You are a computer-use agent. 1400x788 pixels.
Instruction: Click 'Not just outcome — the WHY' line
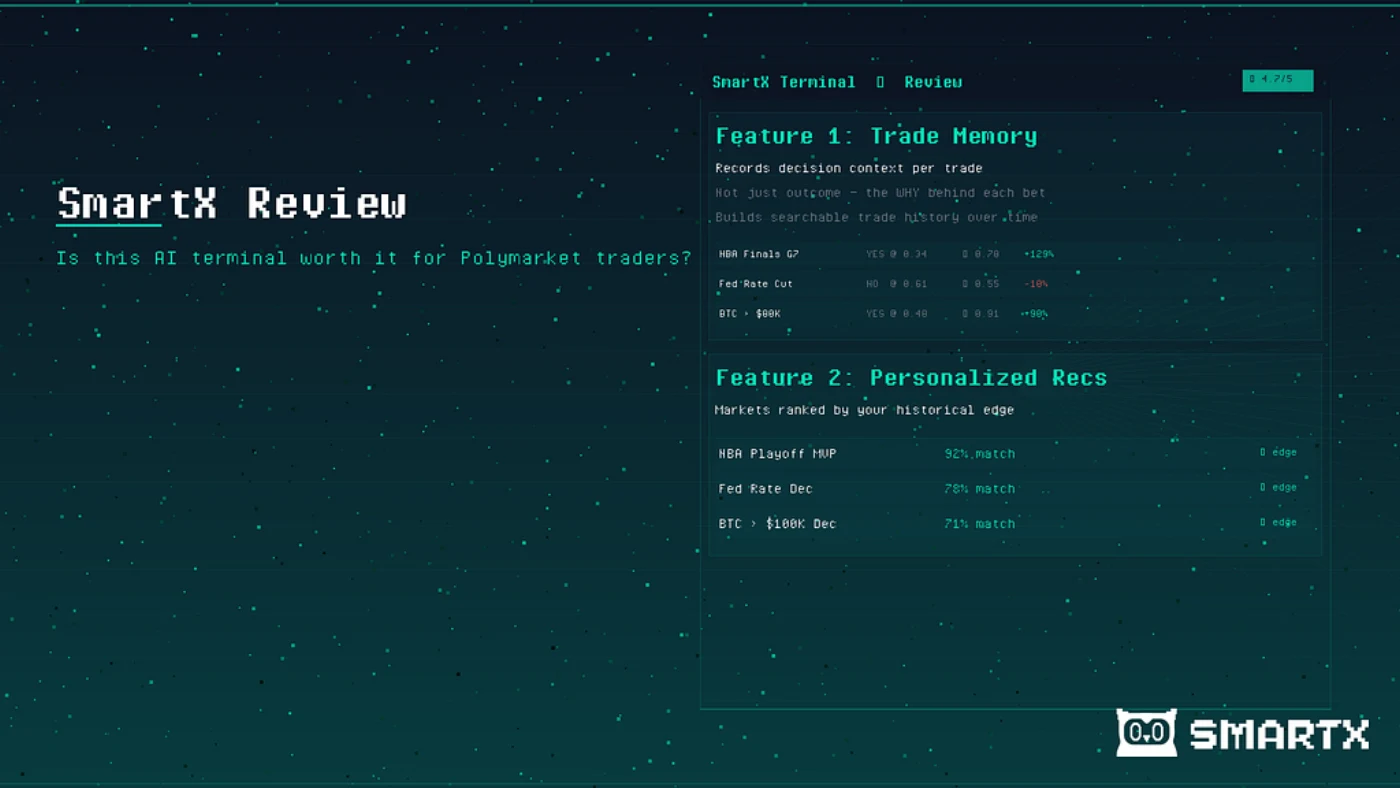pos(880,192)
